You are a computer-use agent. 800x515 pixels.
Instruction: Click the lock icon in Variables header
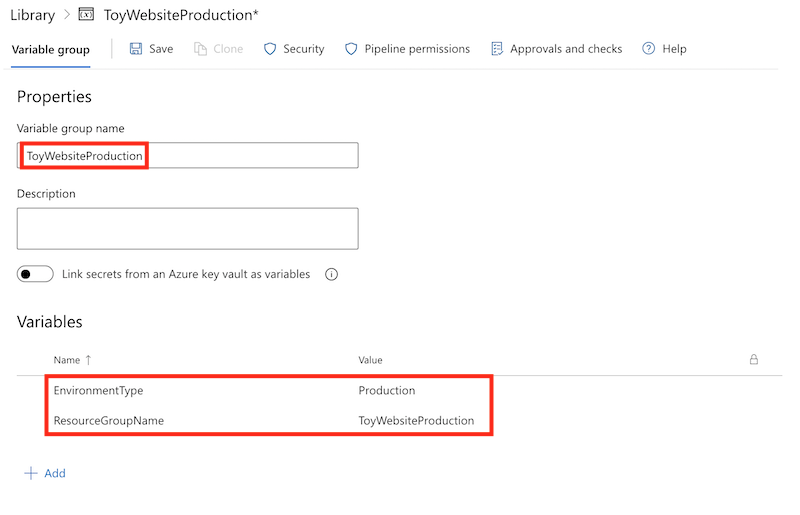(754, 359)
